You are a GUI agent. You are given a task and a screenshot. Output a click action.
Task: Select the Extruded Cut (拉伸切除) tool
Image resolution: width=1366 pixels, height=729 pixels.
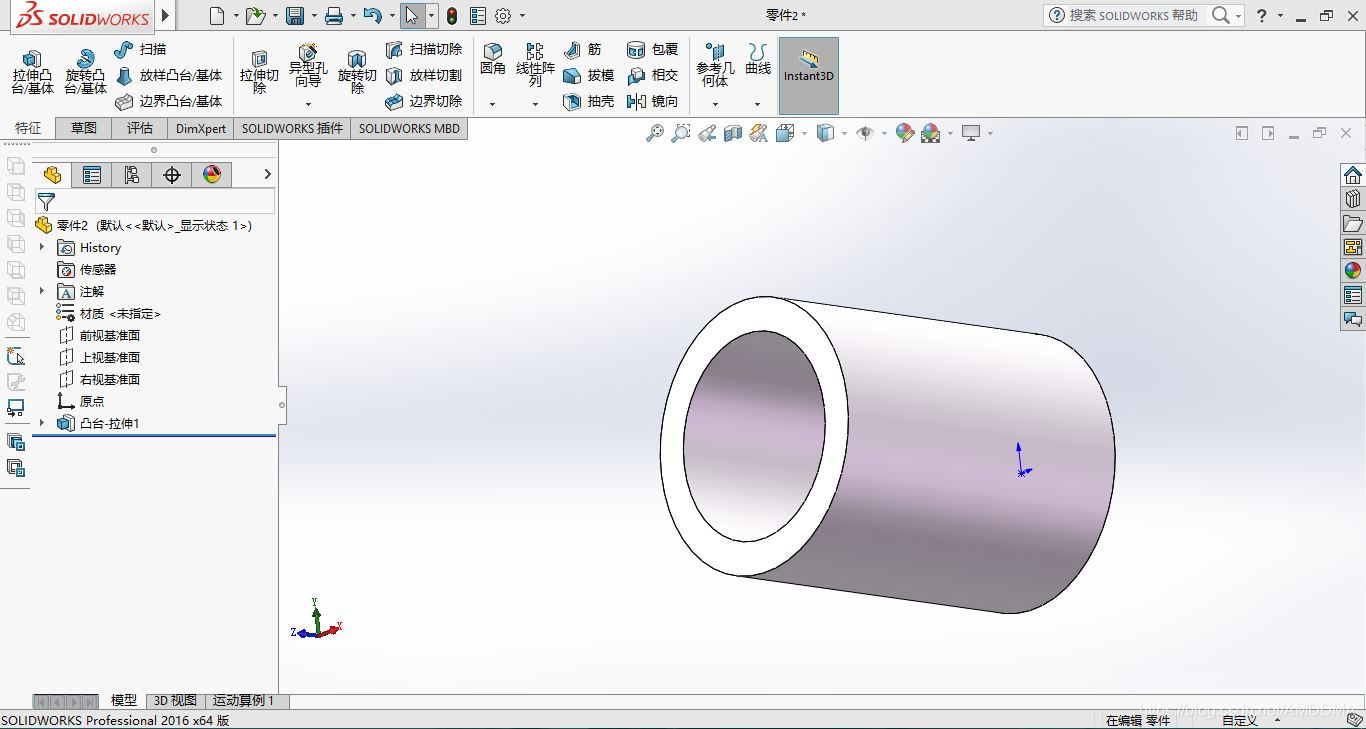[x=259, y=72]
